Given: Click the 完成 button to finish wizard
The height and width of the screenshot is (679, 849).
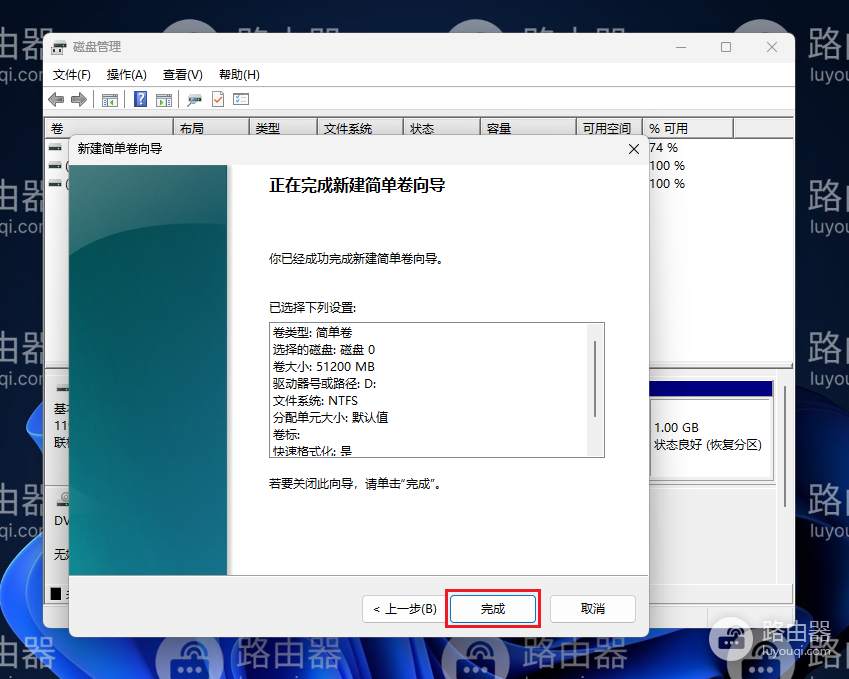Looking at the screenshot, I should pos(493,609).
